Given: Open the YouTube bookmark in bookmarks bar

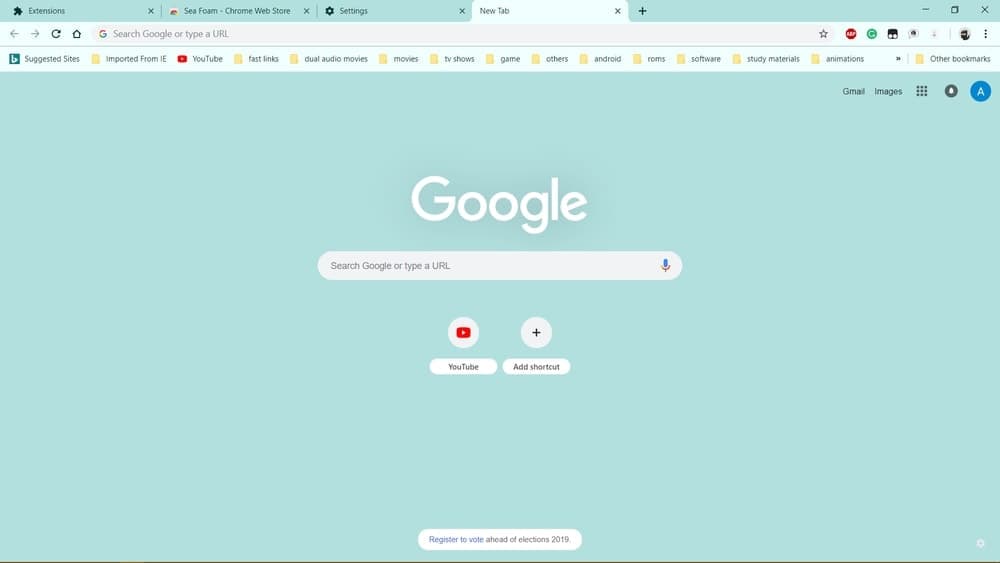Looking at the screenshot, I should pyautogui.click(x=200, y=59).
